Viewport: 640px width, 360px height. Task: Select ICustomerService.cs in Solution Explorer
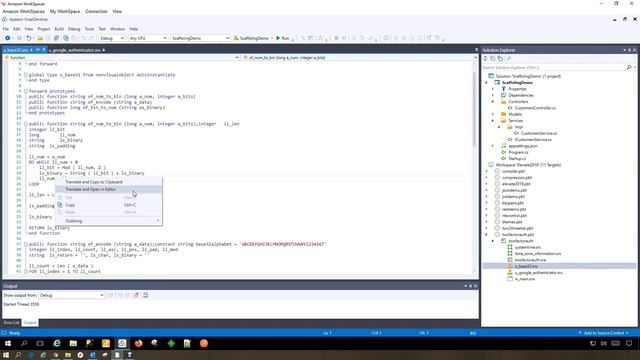click(533, 140)
